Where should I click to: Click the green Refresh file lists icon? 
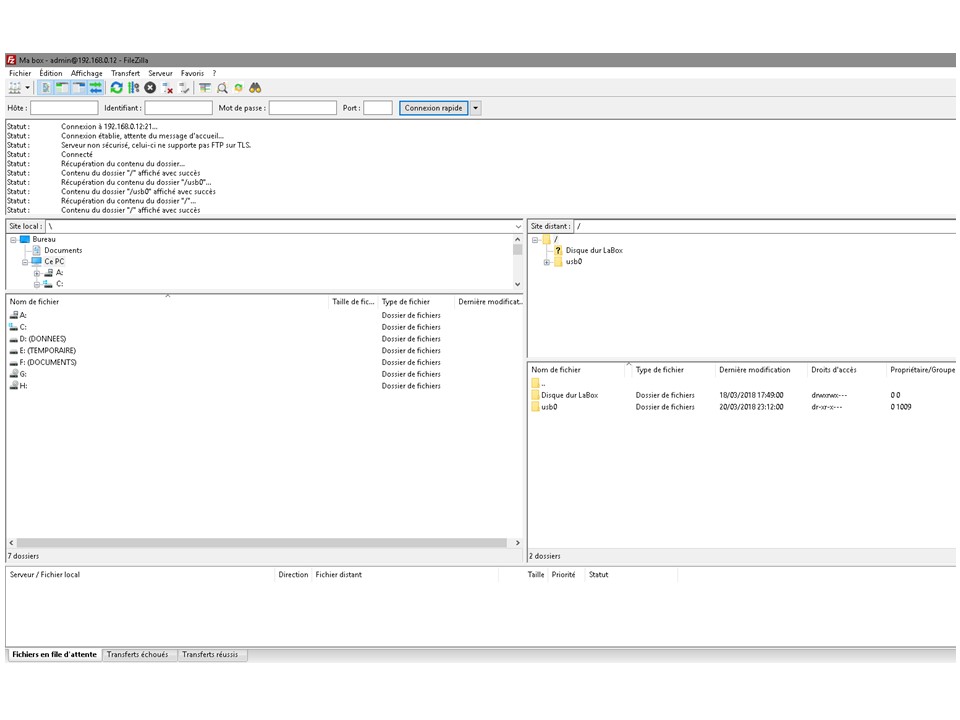pyautogui.click(x=116, y=88)
